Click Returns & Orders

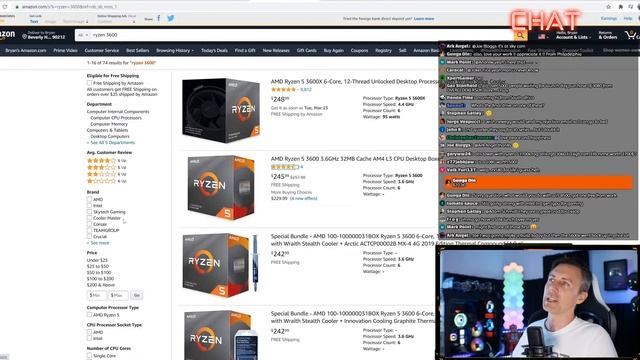pos(608,36)
